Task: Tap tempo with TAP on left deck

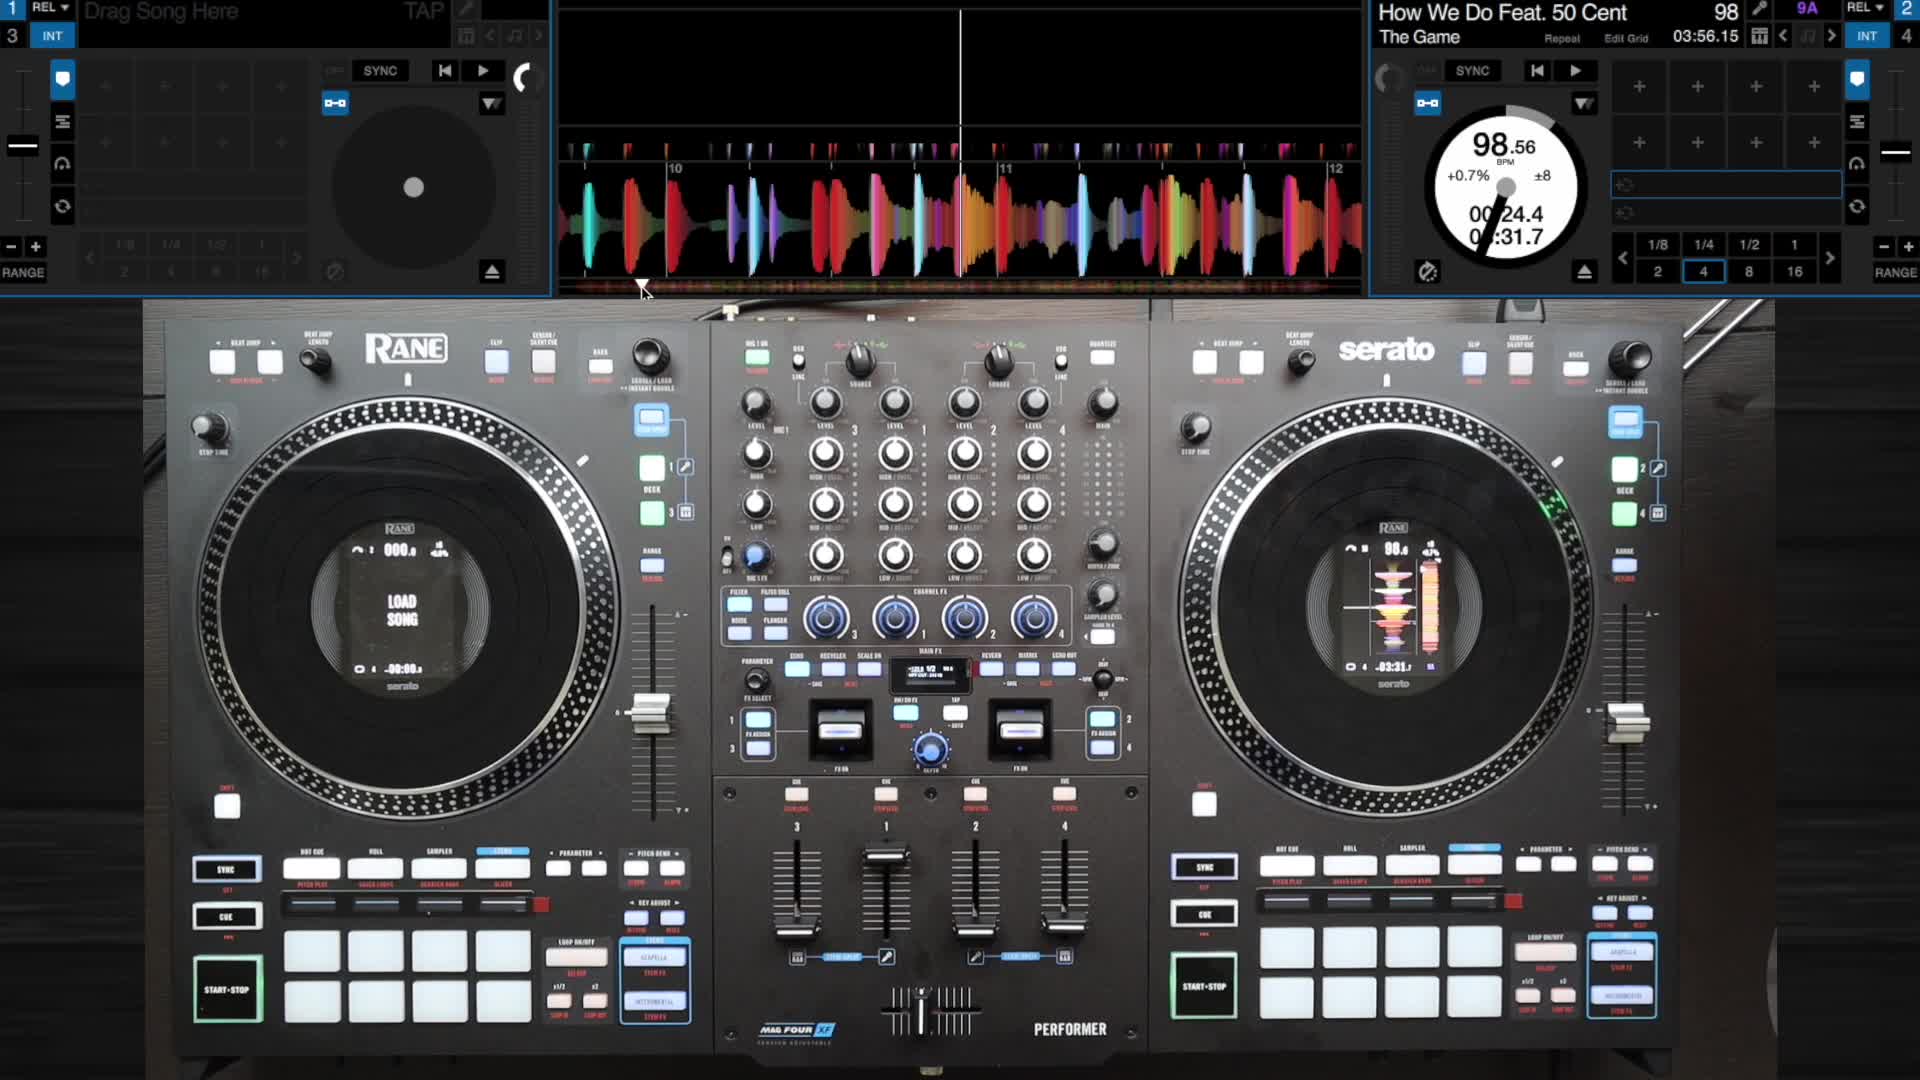Action: coord(424,12)
